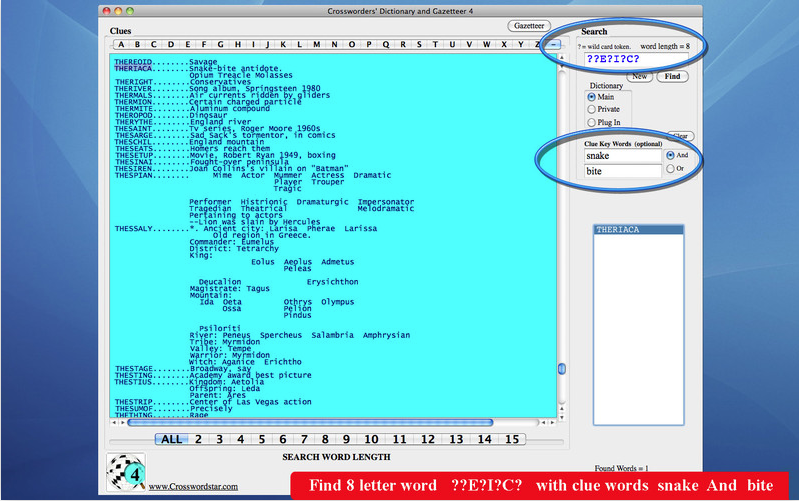This screenshot has height=501, width=799.
Task: Set search word length to 5
Action: (x=261, y=439)
